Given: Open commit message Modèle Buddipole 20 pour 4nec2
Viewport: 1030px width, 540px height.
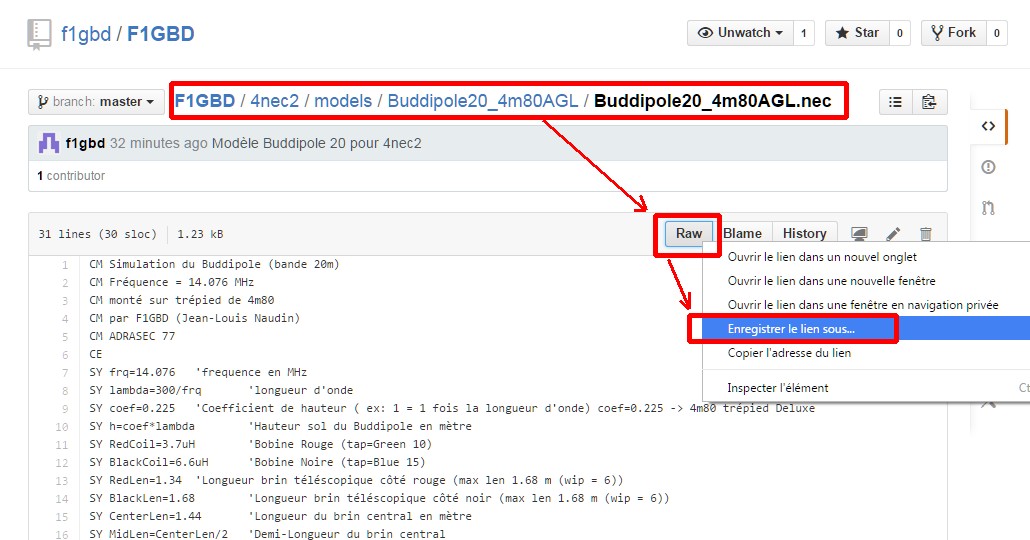Looking at the screenshot, I should click(x=317, y=143).
